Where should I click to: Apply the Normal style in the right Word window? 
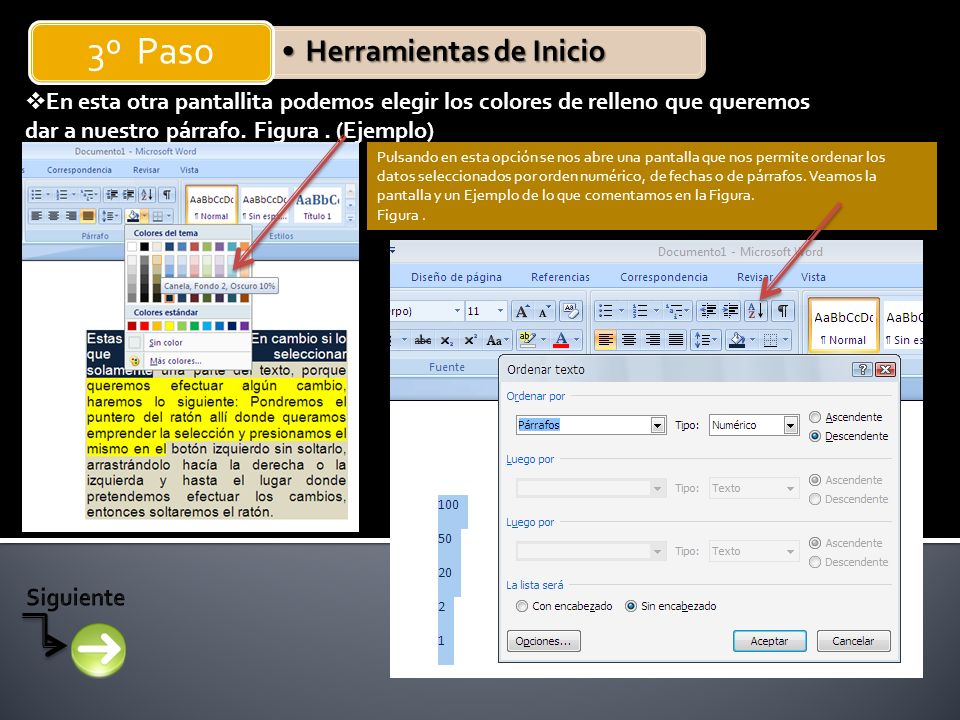pyautogui.click(x=844, y=324)
